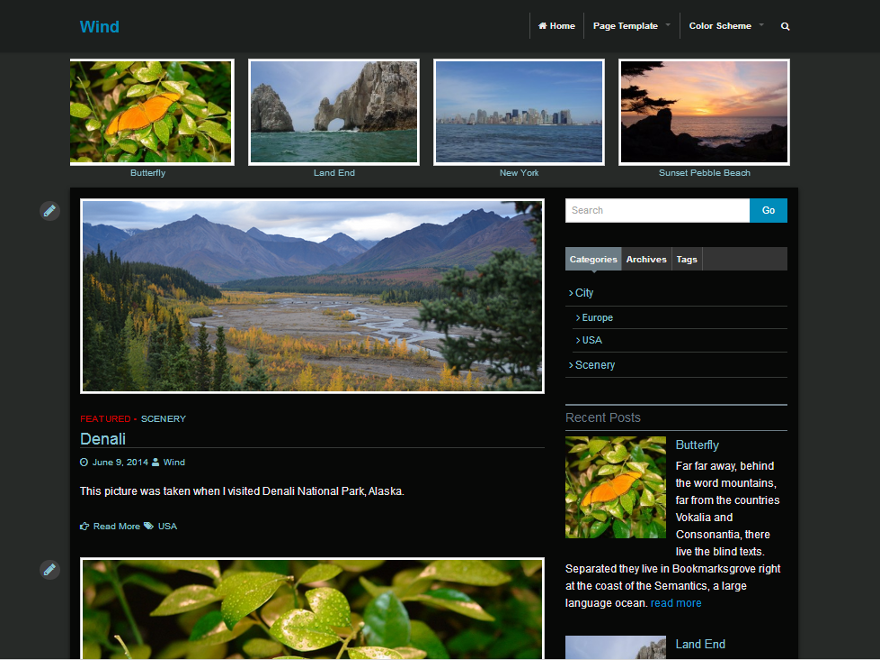Switch to the Archives tab
Screen dimensions: 880x660
pos(646,259)
